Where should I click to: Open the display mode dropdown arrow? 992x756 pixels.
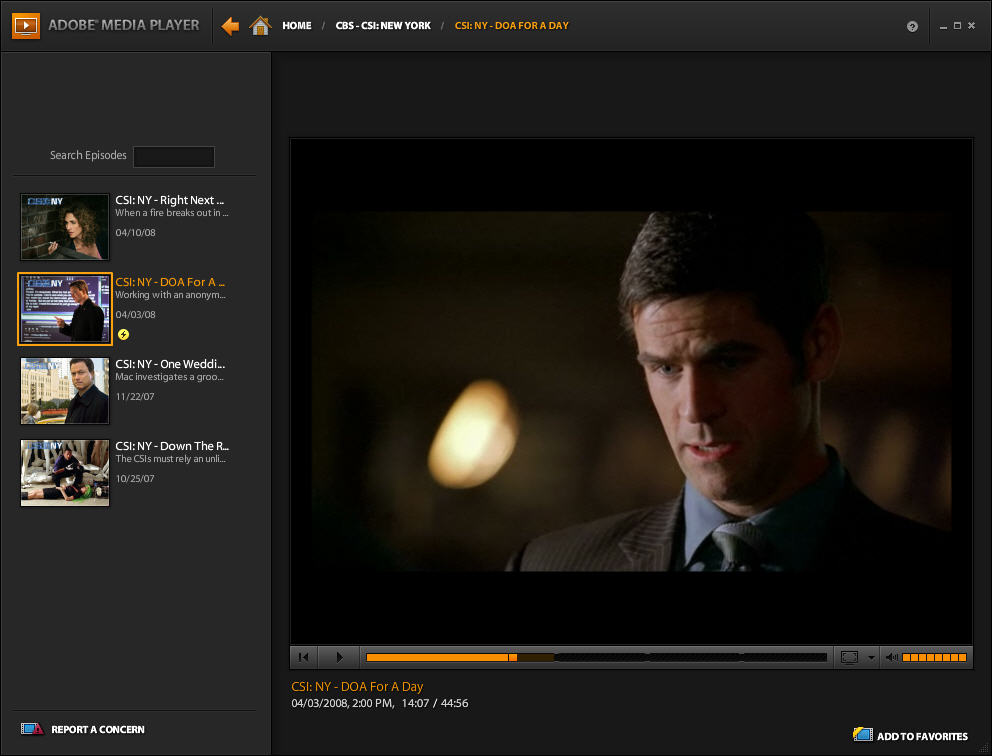(x=871, y=658)
